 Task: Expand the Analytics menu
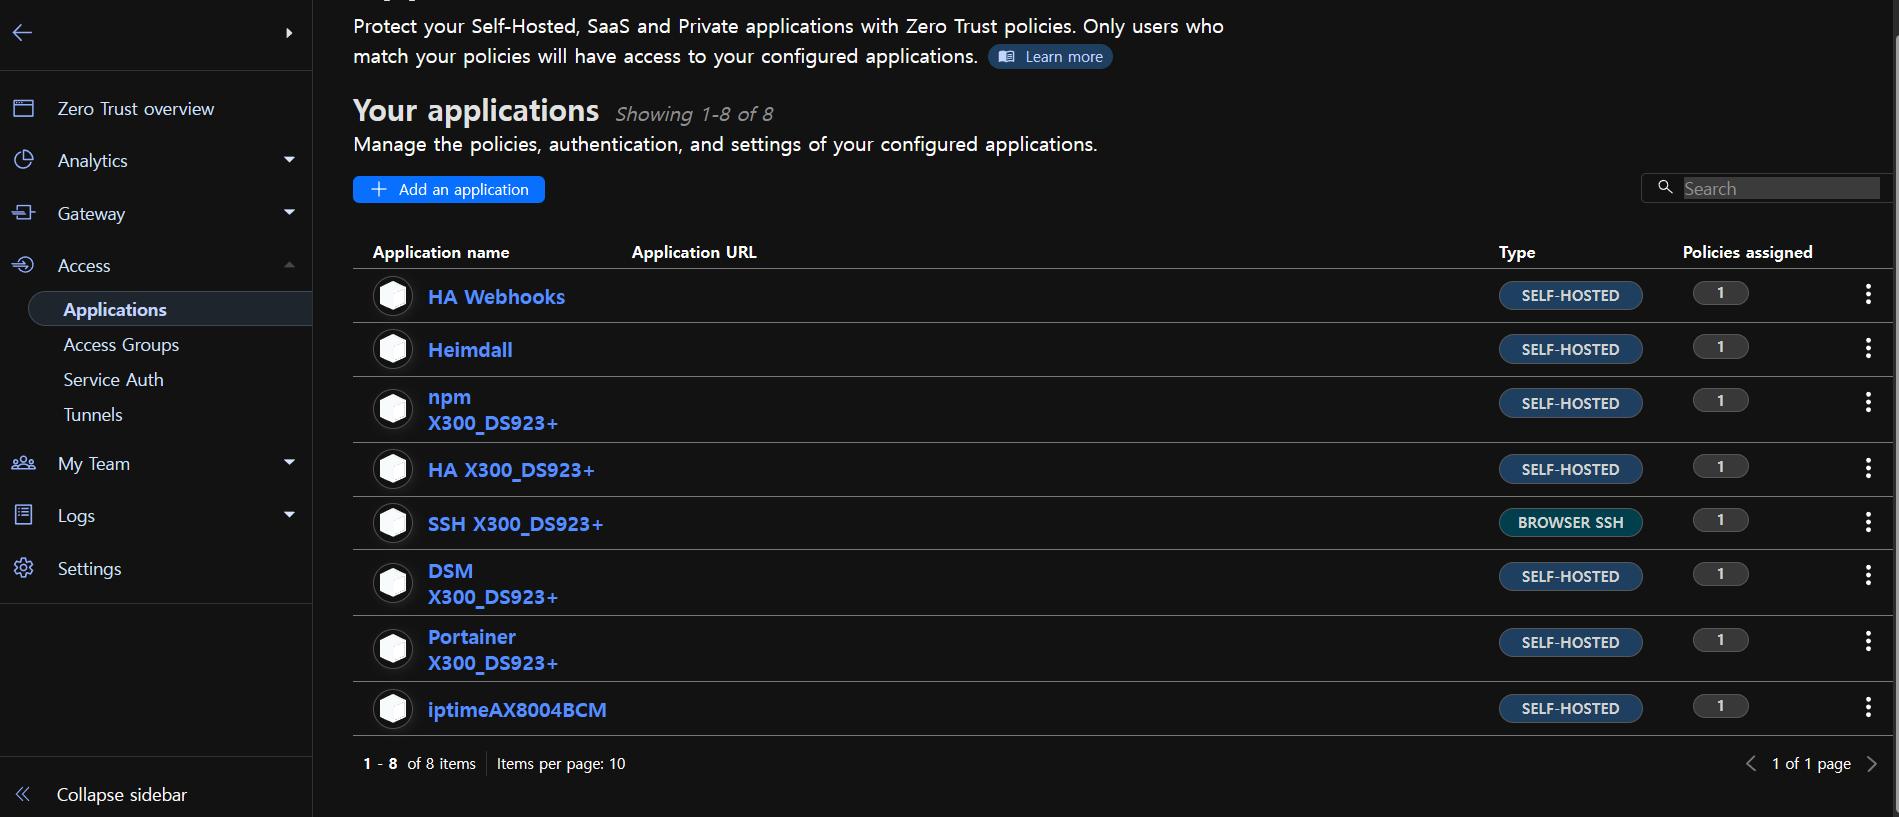[x=289, y=160]
